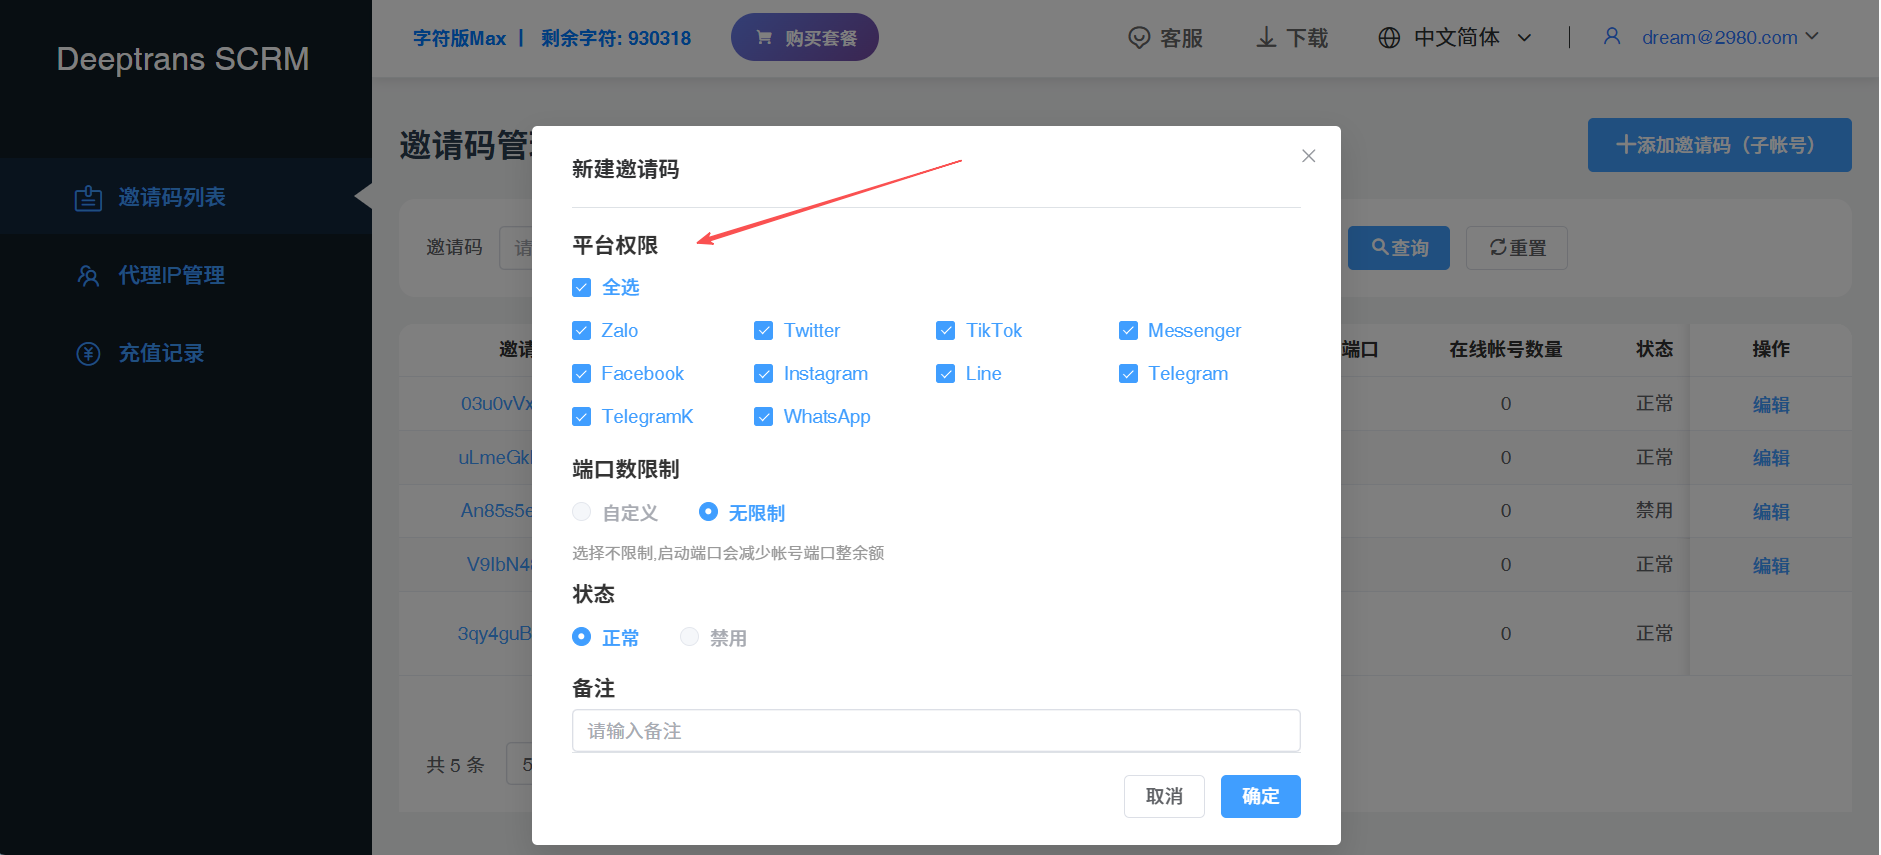Click the user profile icon

pos(1612,36)
